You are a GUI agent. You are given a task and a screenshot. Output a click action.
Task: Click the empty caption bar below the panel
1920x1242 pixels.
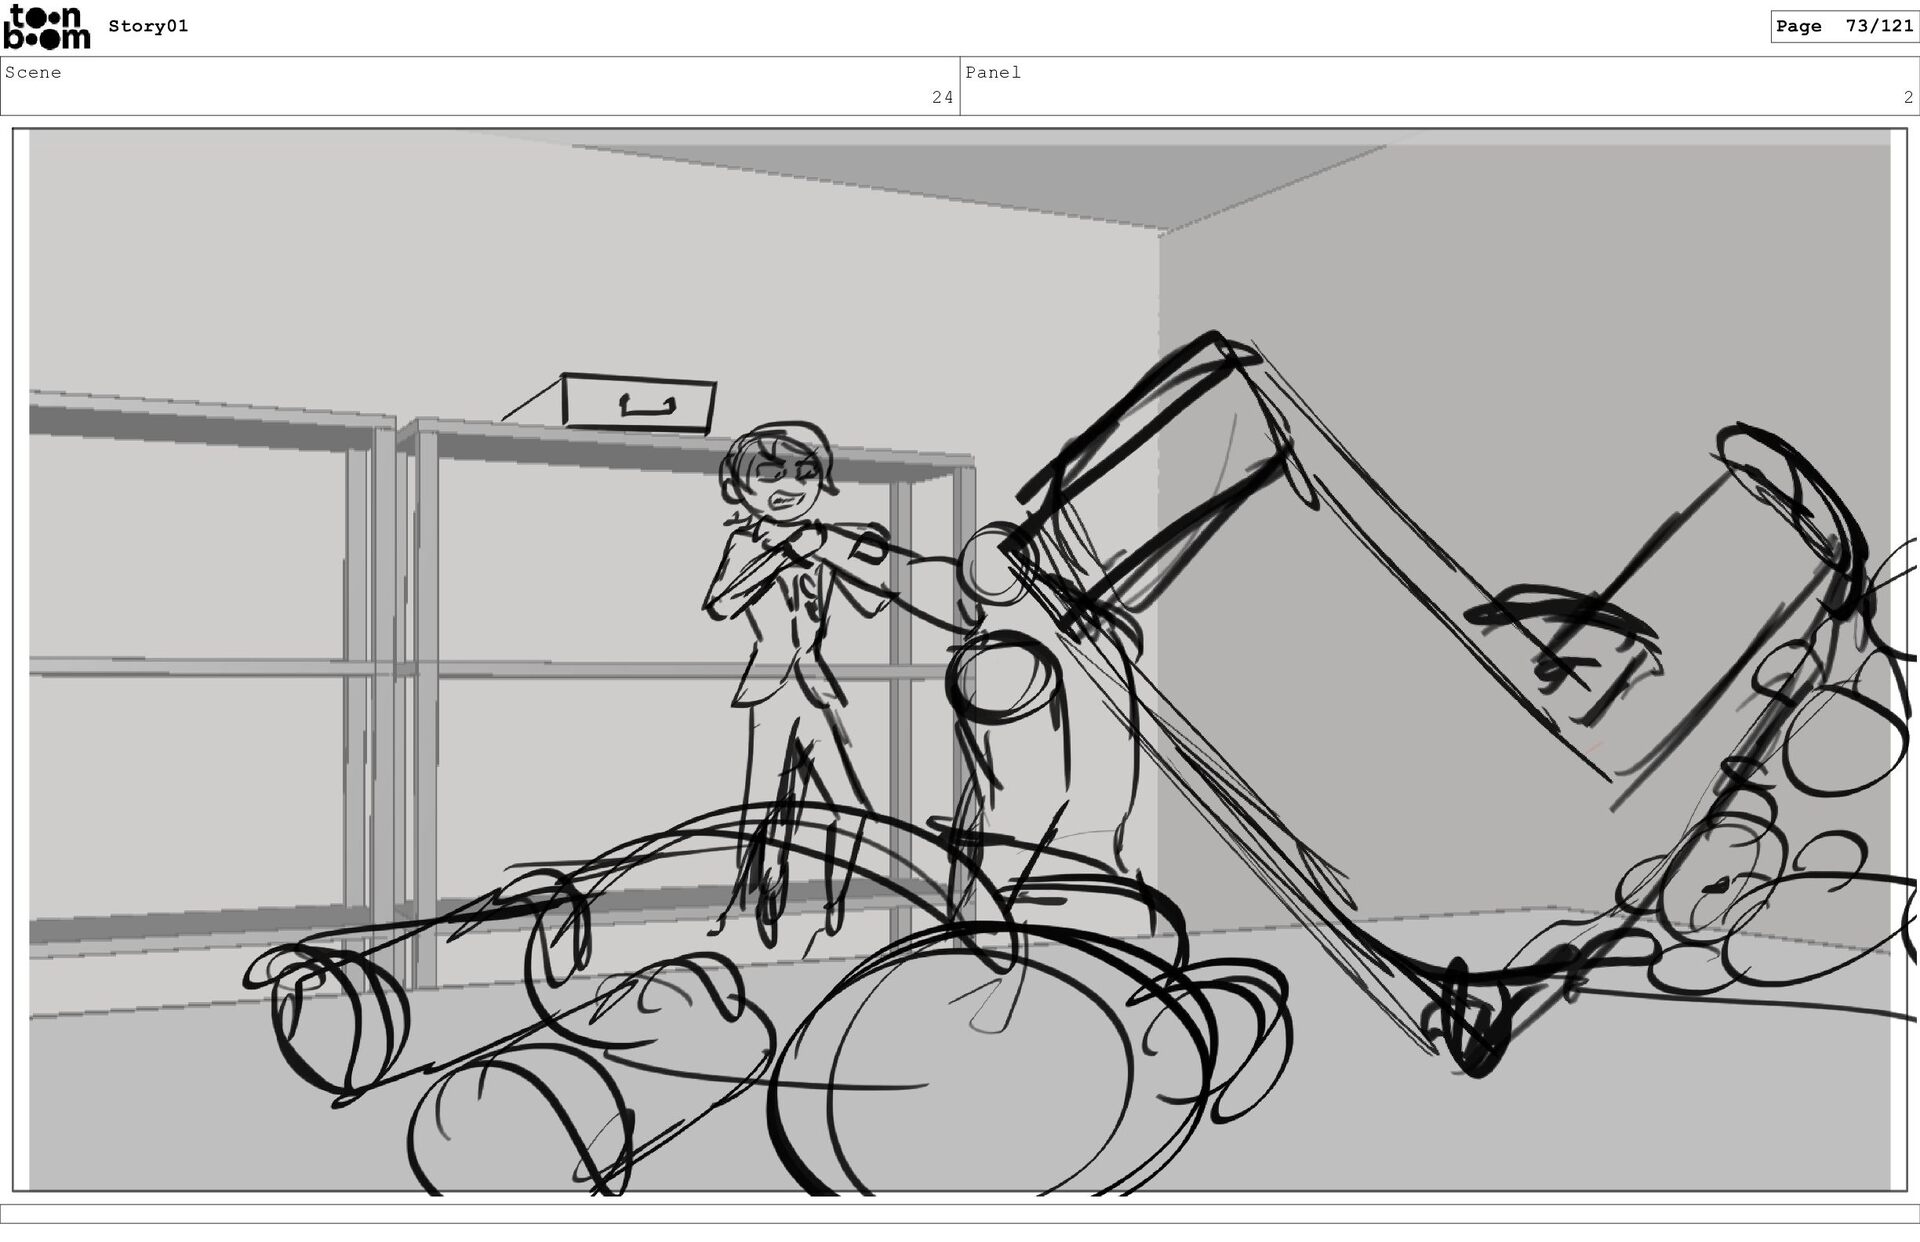click(960, 1214)
